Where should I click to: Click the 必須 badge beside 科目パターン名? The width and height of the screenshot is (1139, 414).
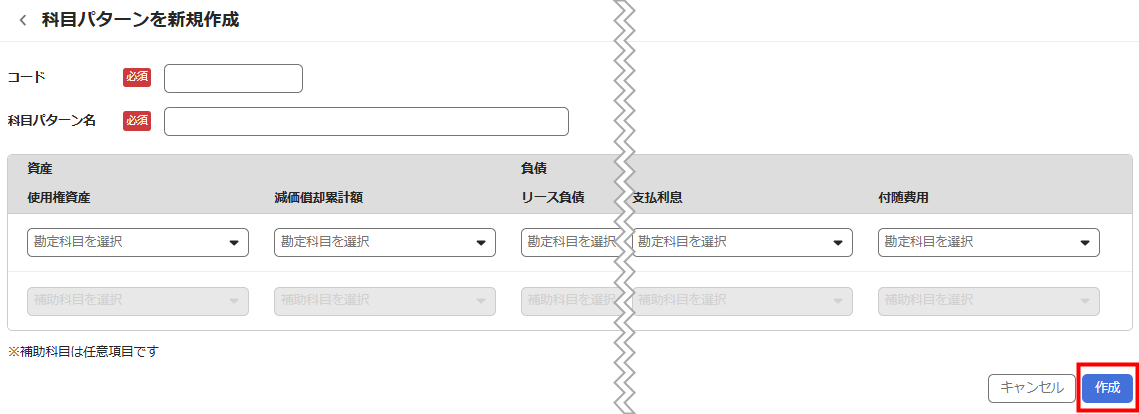pos(137,120)
